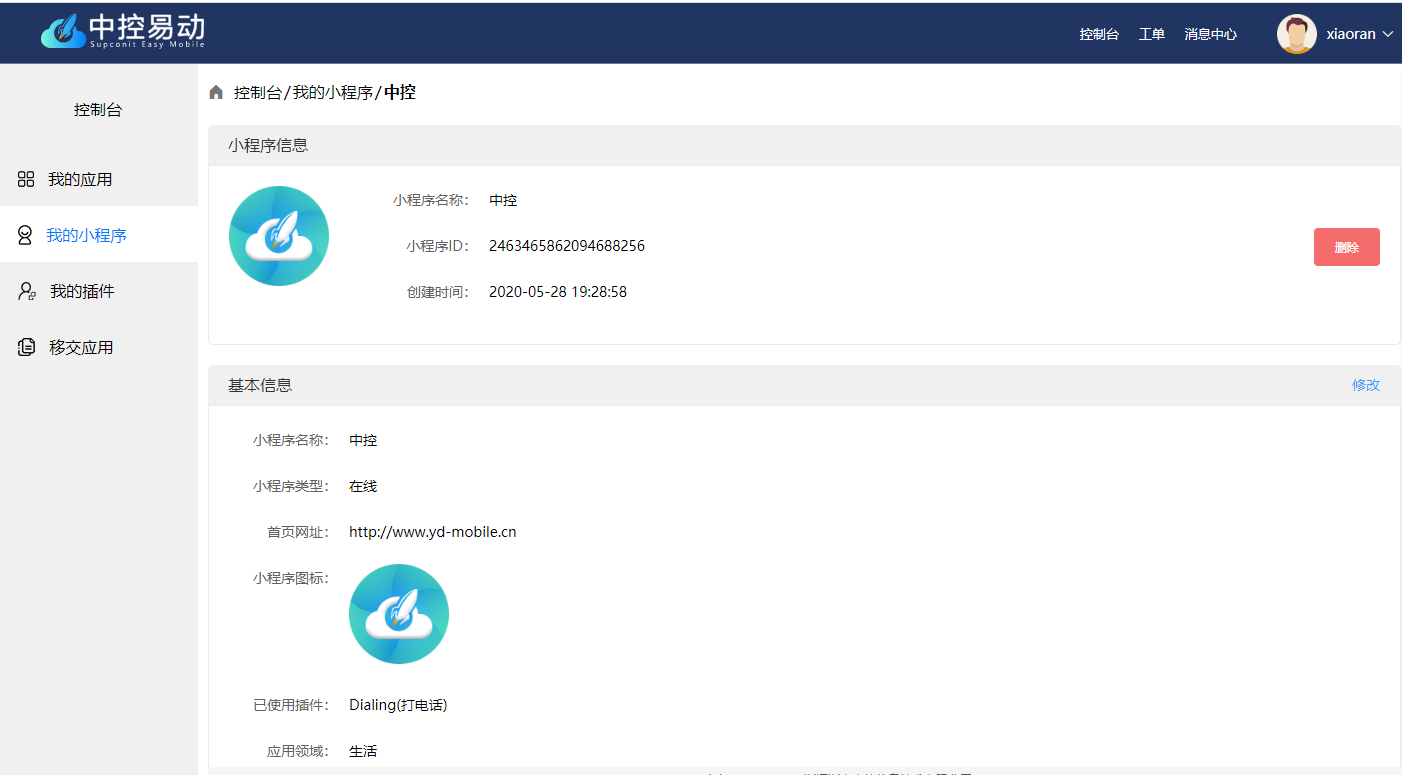
Task: Select 我的插件 in the sidebar
Action: click(99, 291)
